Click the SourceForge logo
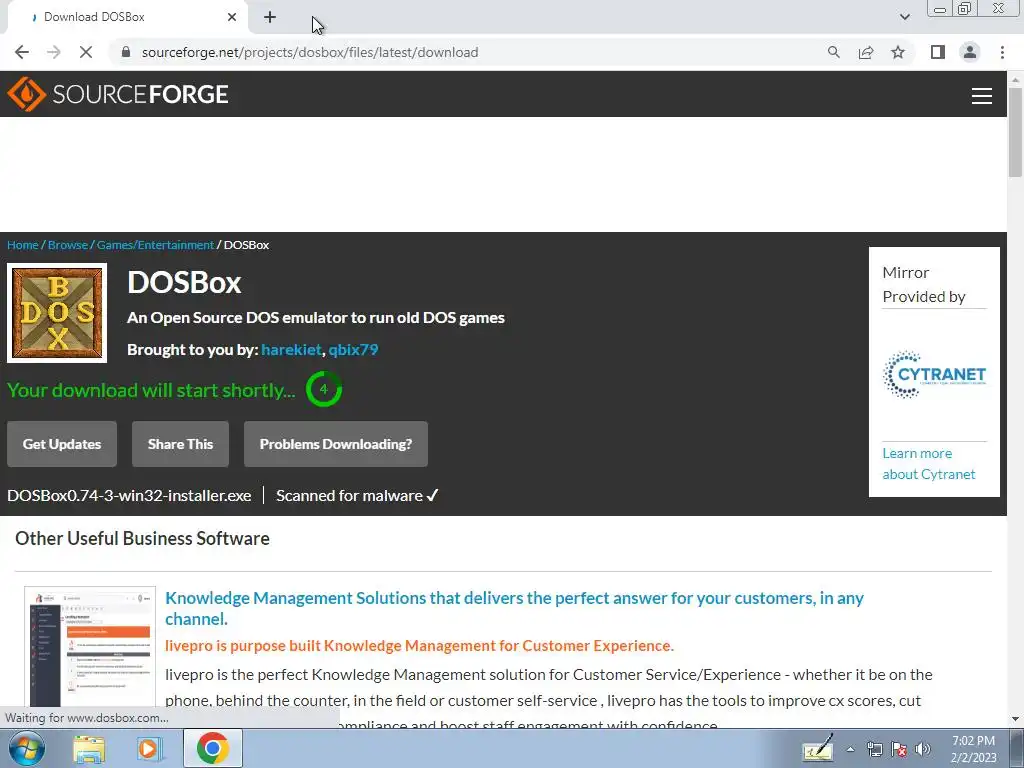Image resolution: width=1024 pixels, height=768 pixels. (x=118, y=94)
